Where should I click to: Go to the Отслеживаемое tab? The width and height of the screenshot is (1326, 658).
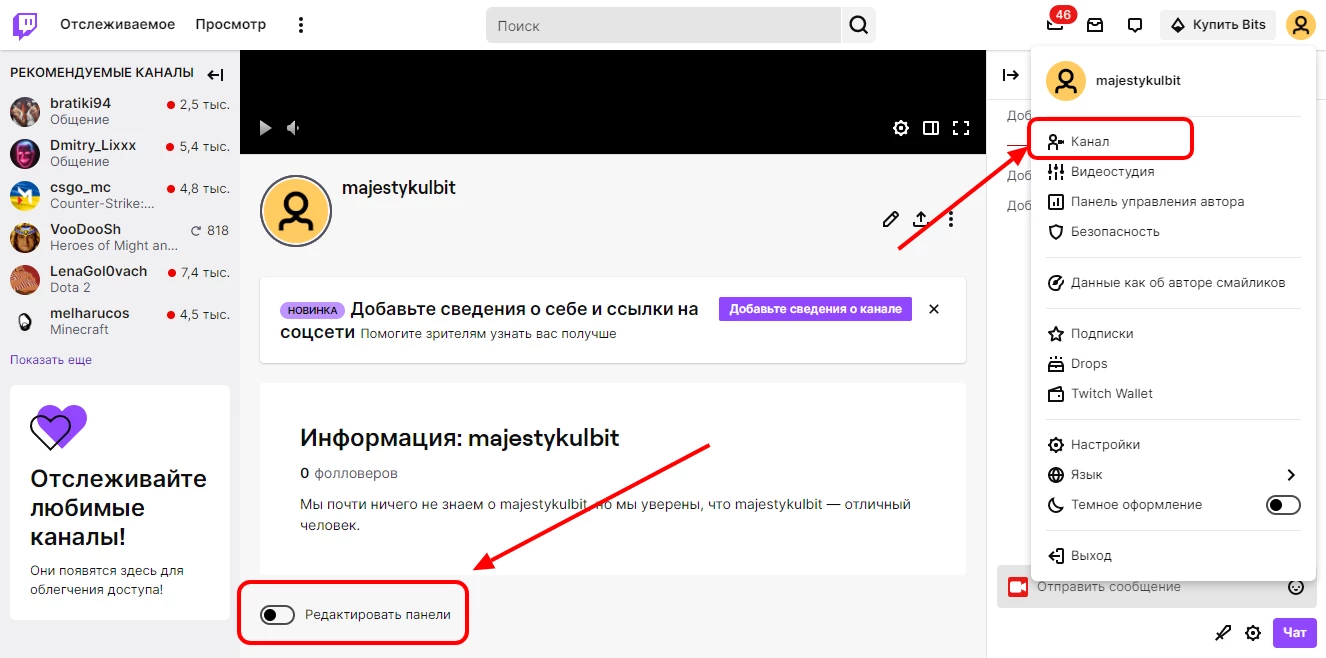117,25
